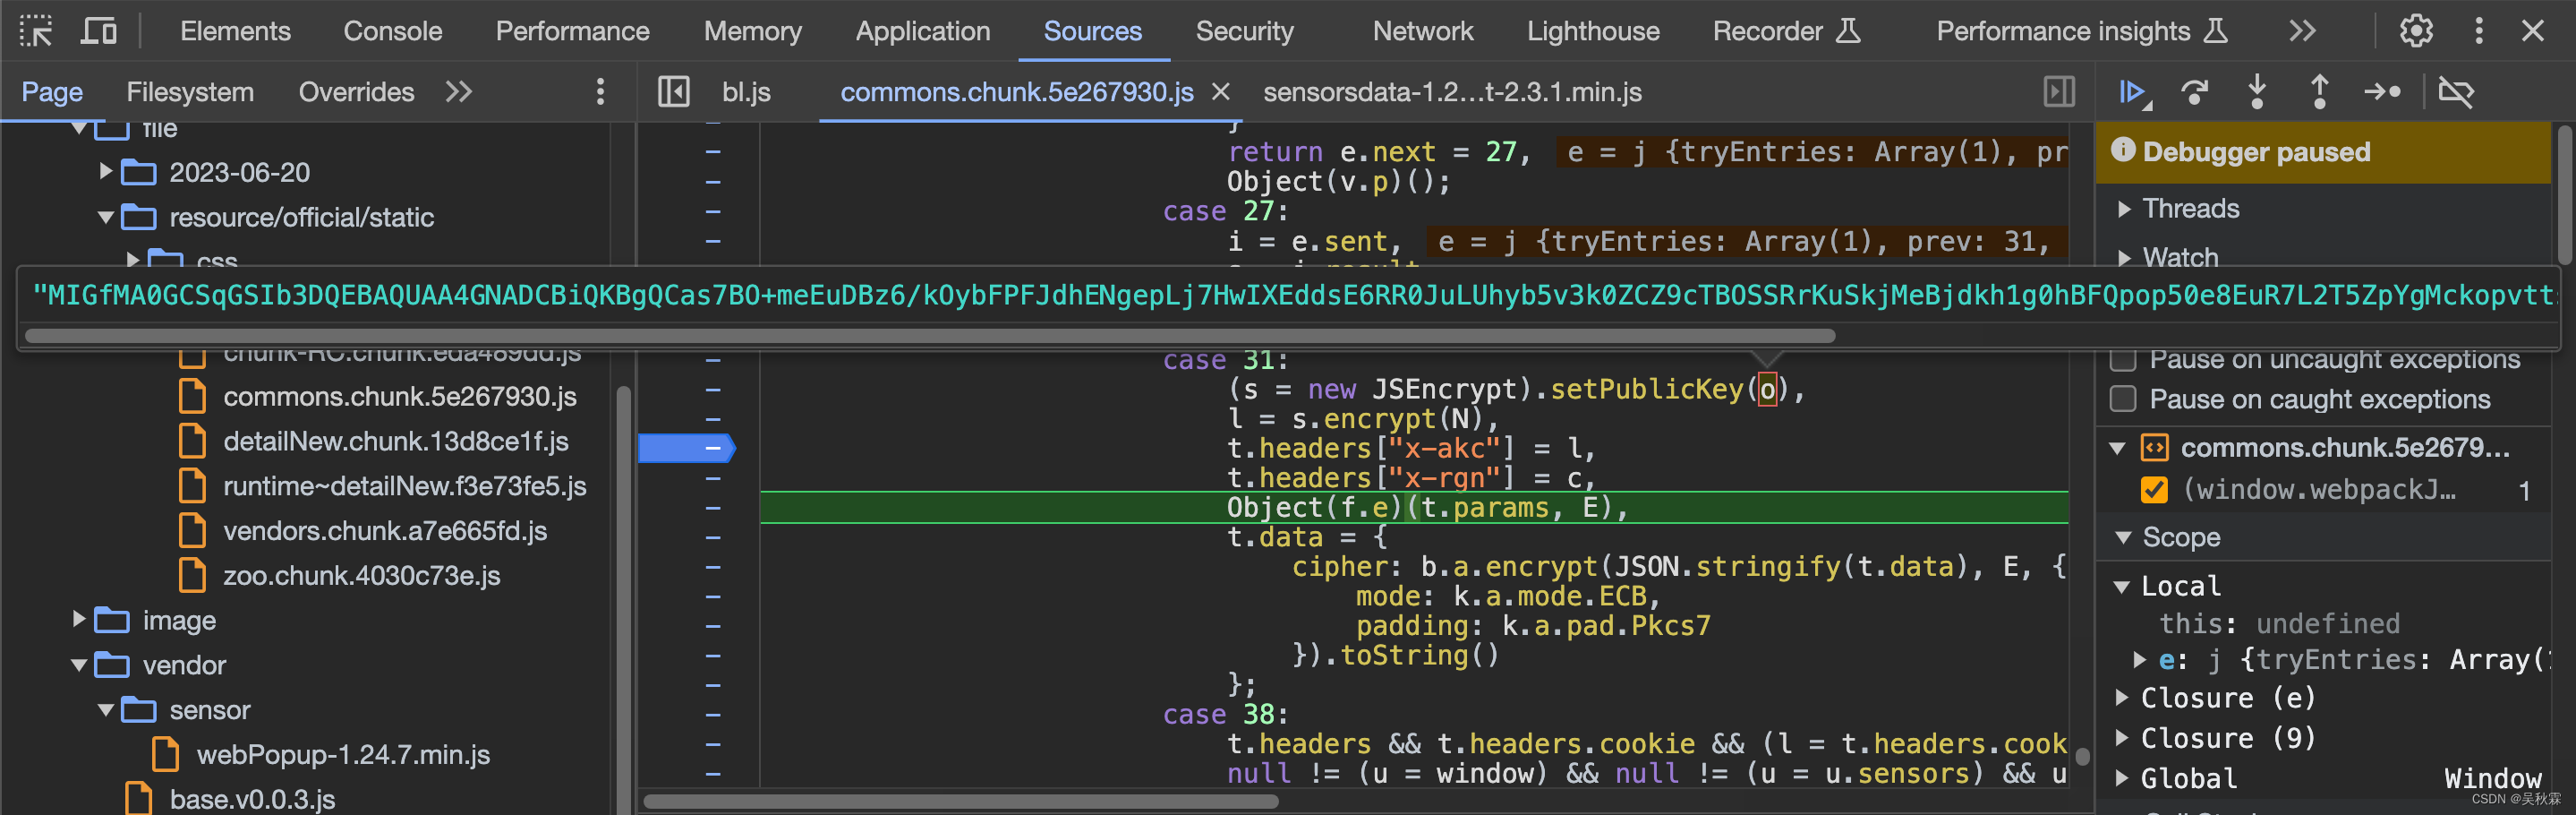Select the Filesystem navigator tab
This screenshot has height=815, width=2576.
click(190, 92)
